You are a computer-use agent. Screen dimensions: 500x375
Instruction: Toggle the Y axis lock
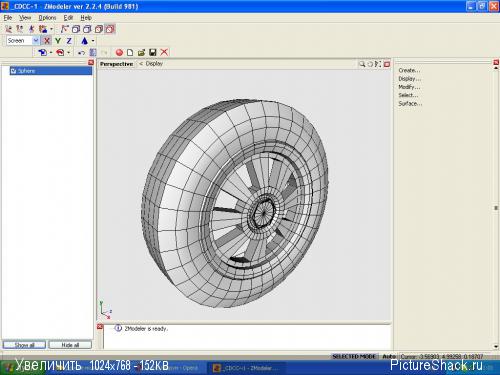tap(58, 41)
